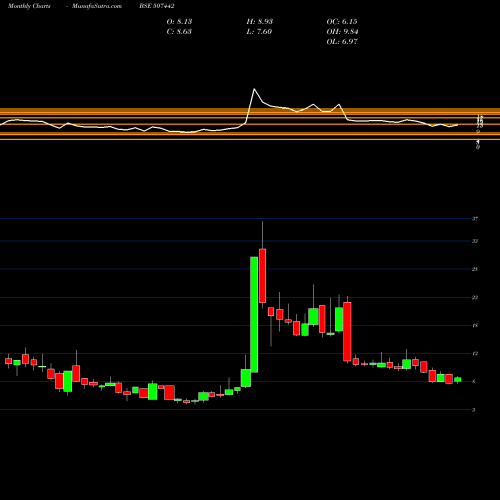500x500 pixels.
Task: Click the '28' price axis label
Action: point(475,269)
